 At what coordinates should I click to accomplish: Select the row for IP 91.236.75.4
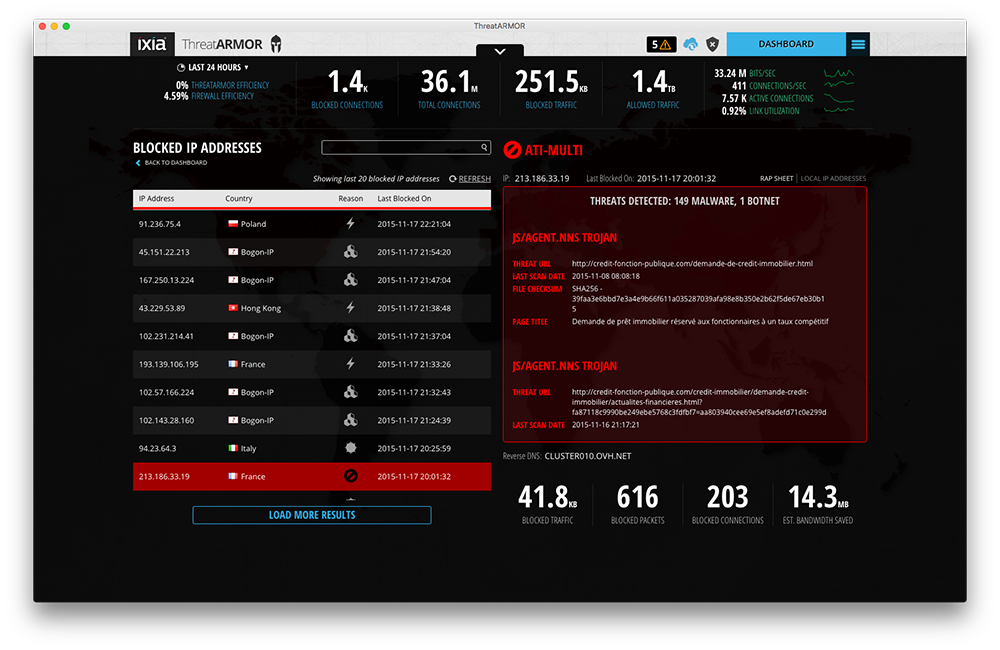312,224
